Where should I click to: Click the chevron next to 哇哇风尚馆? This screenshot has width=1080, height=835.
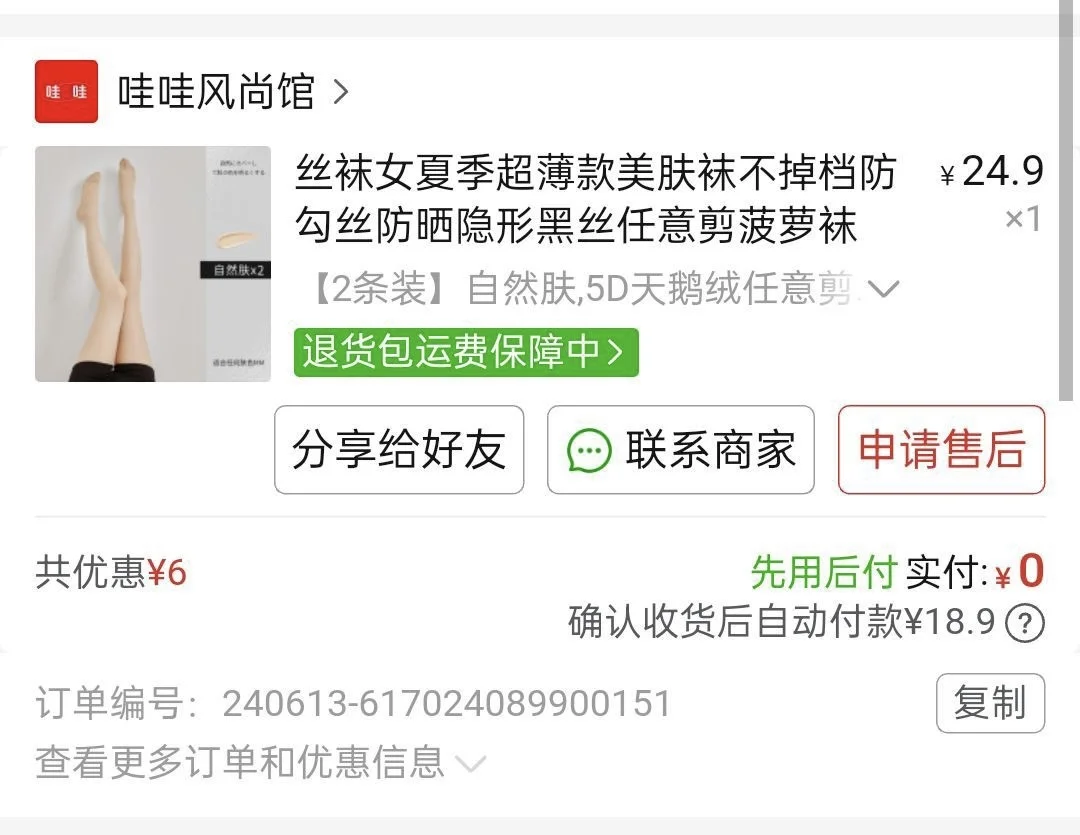pos(340,91)
